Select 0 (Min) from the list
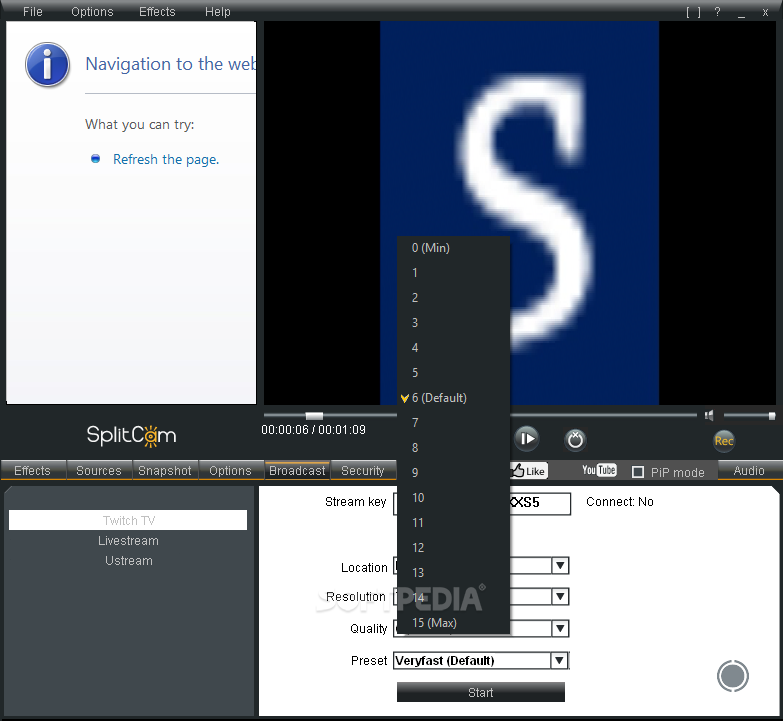 coord(453,248)
